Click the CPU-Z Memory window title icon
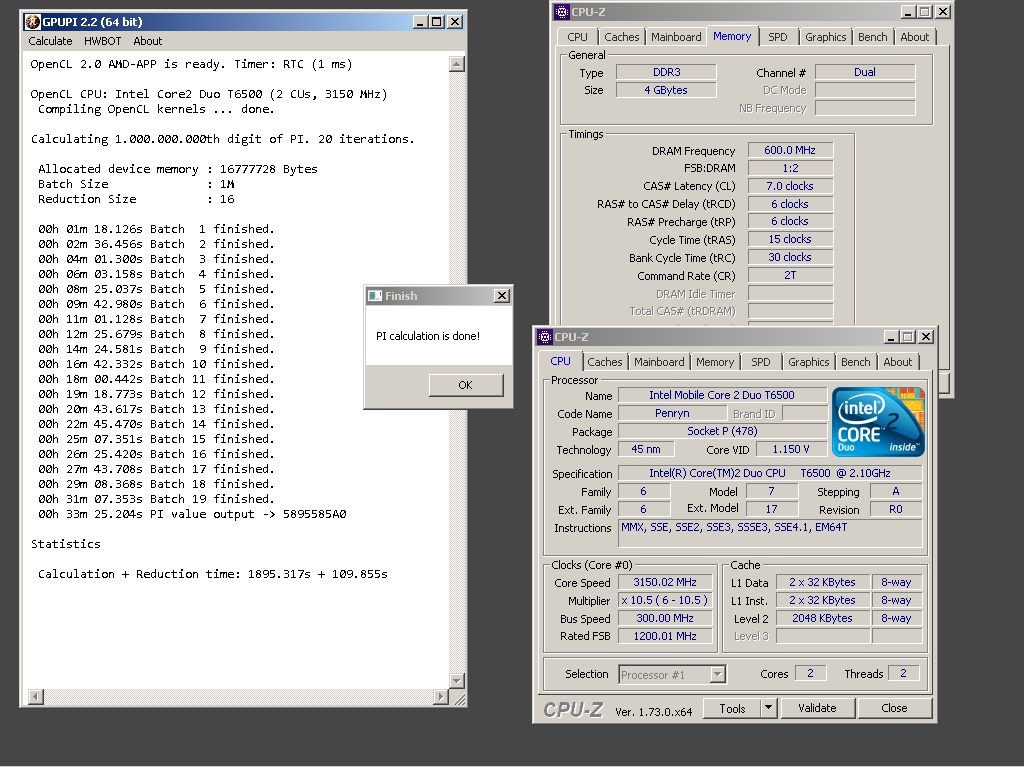1024x768 pixels. [562, 12]
